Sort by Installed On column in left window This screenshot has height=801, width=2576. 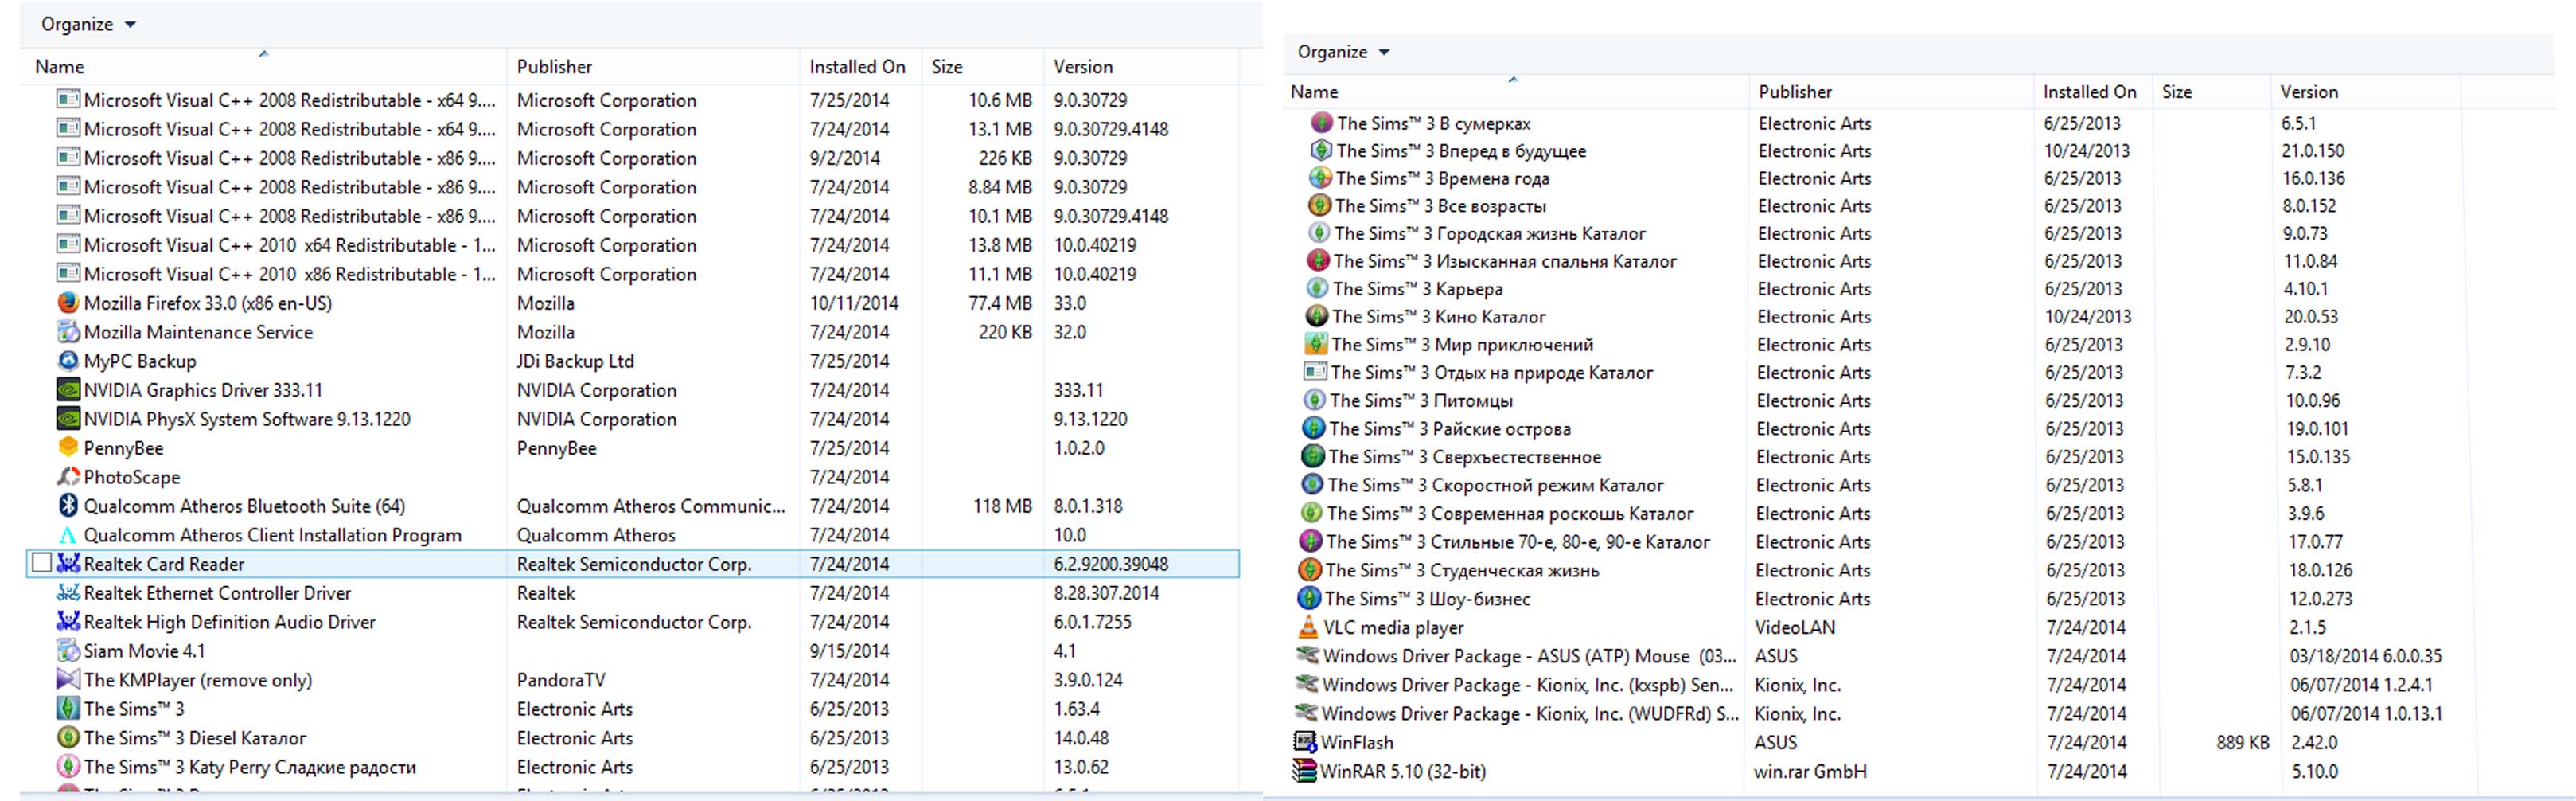click(861, 67)
